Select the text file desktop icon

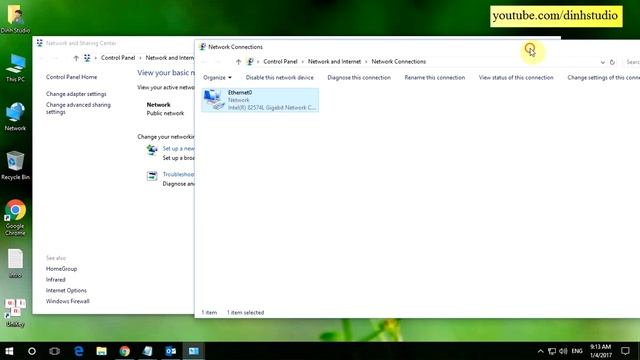click(x=15, y=264)
